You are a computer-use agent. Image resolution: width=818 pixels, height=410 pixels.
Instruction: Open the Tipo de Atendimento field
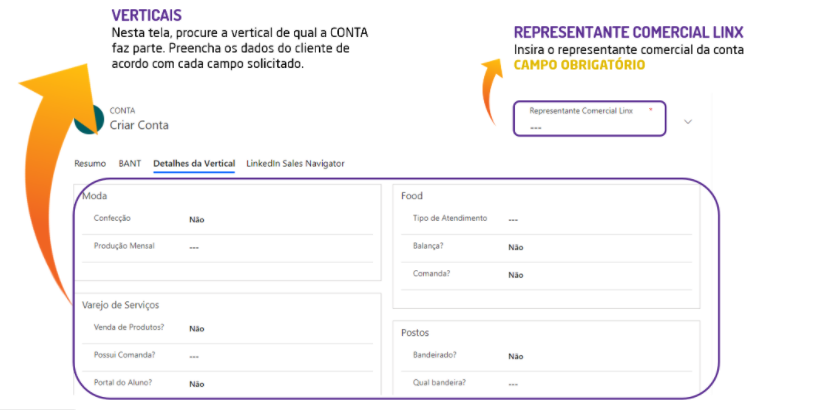click(x=513, y=219)
